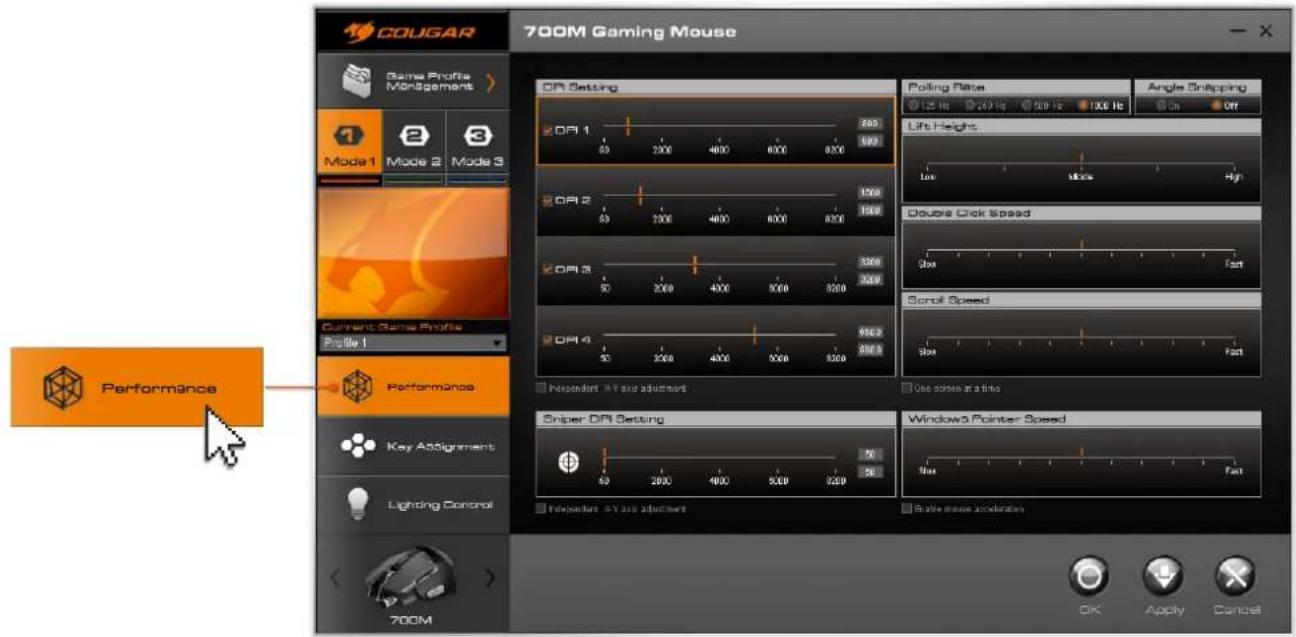Screen dimensions: 1296x637
Task: Turn Angle Snapping On
Action: [x=1161, y=104]
